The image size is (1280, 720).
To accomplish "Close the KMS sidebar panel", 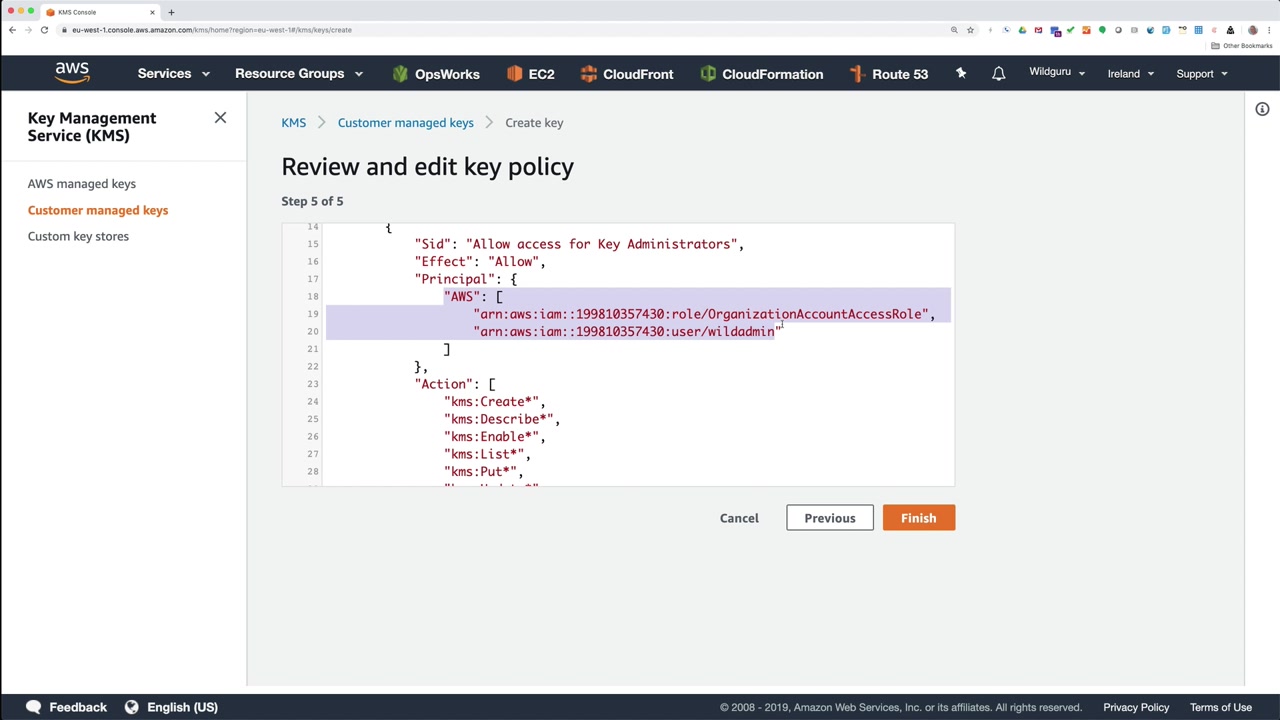I will click(x=220, y=118).
